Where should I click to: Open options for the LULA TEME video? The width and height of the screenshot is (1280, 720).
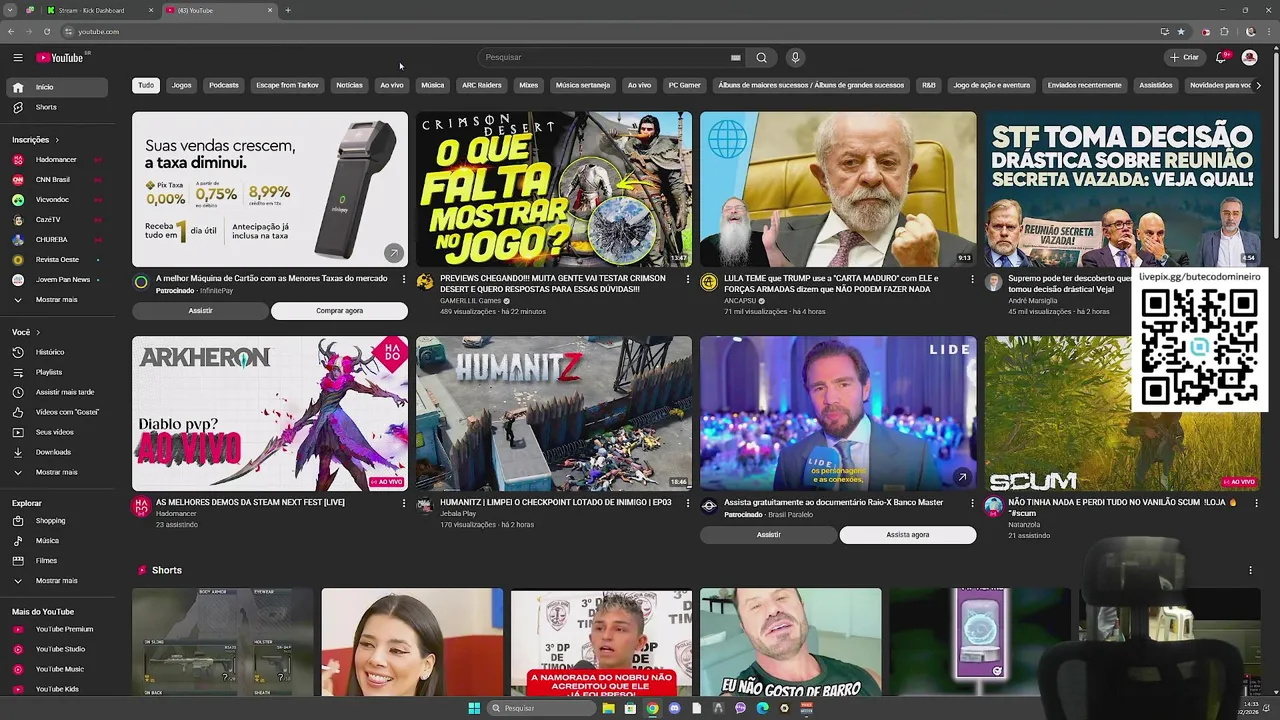tap(972, 279)
